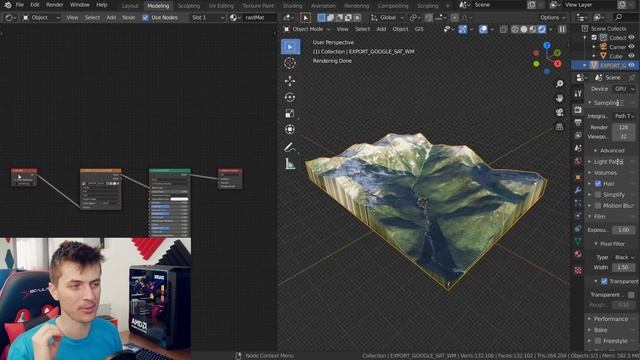Screen dimensions: 640x360
Task: Open the Object Mode dropdown in viewport
Action: pos(307,29)
